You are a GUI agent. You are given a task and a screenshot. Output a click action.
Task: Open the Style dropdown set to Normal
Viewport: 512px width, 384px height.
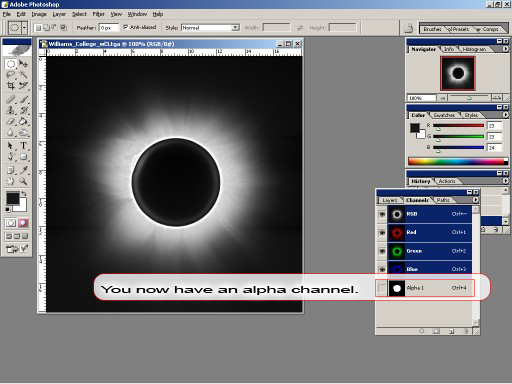click(x=210, y=28)
